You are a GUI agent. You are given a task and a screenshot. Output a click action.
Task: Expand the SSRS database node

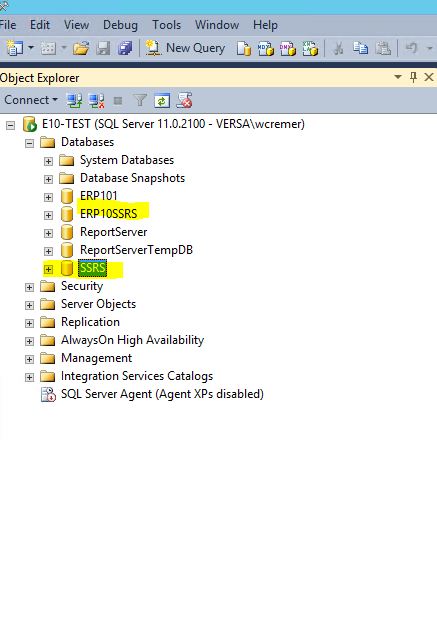click(x=48, y=269)
